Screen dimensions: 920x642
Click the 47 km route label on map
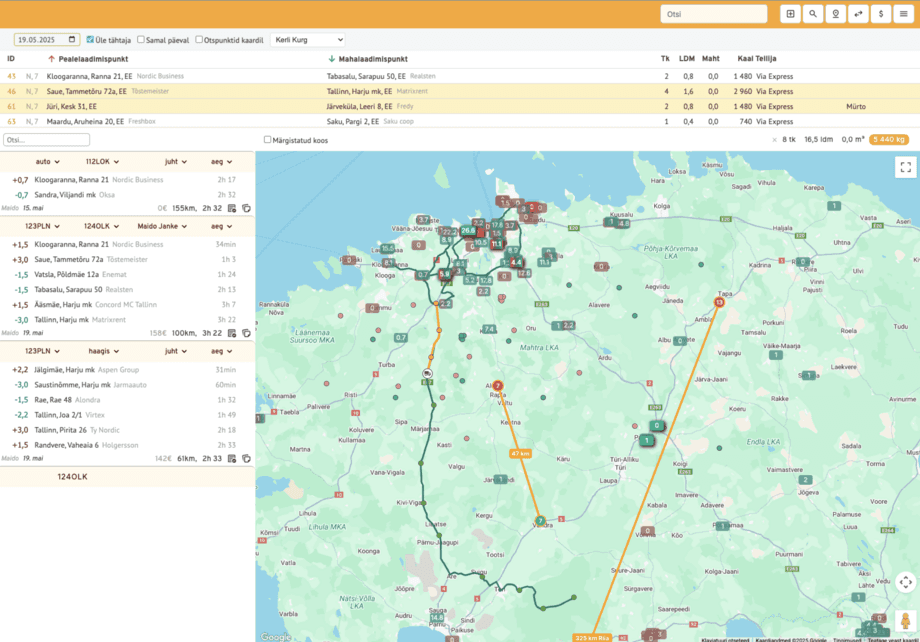pyautogui.click(x=520, y=454)
